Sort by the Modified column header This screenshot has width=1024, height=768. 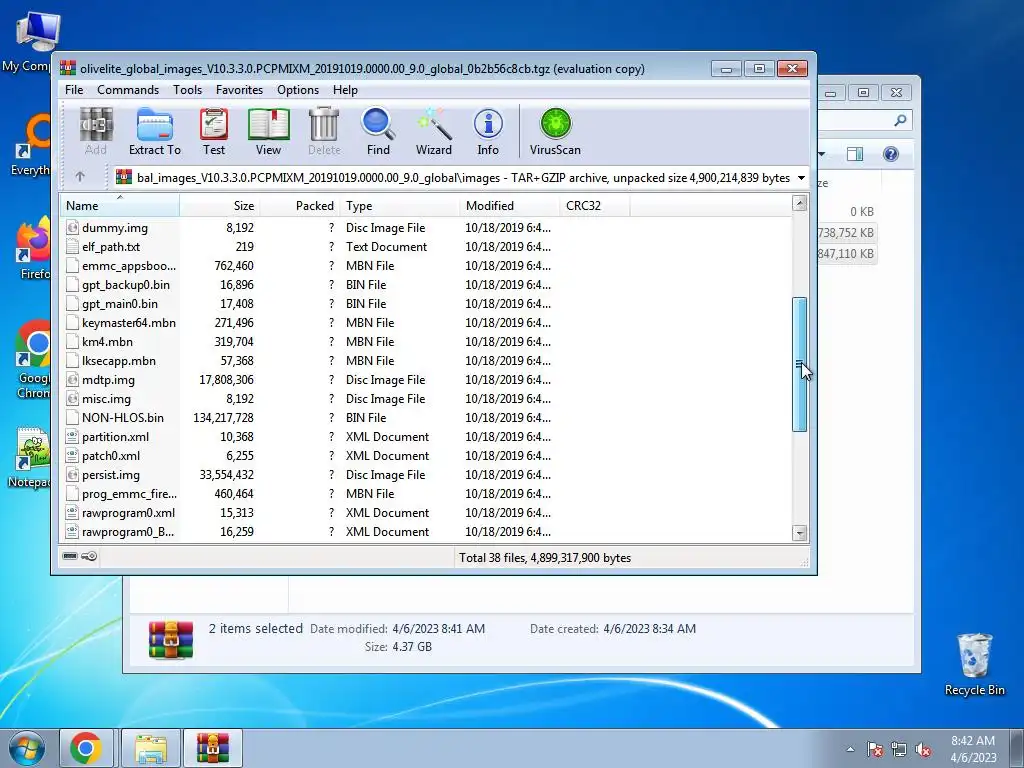(x=509, y=206)
